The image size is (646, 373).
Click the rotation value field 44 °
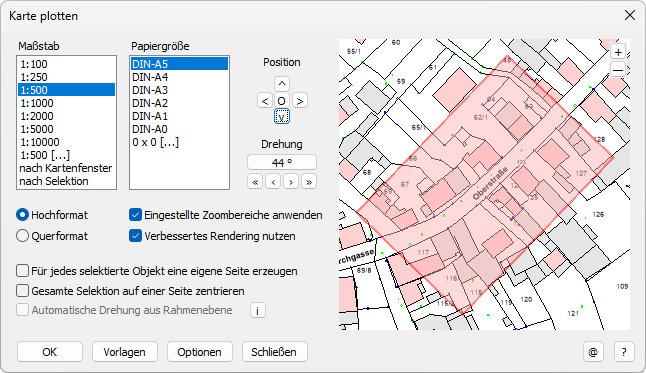click(x=282, y=162)
